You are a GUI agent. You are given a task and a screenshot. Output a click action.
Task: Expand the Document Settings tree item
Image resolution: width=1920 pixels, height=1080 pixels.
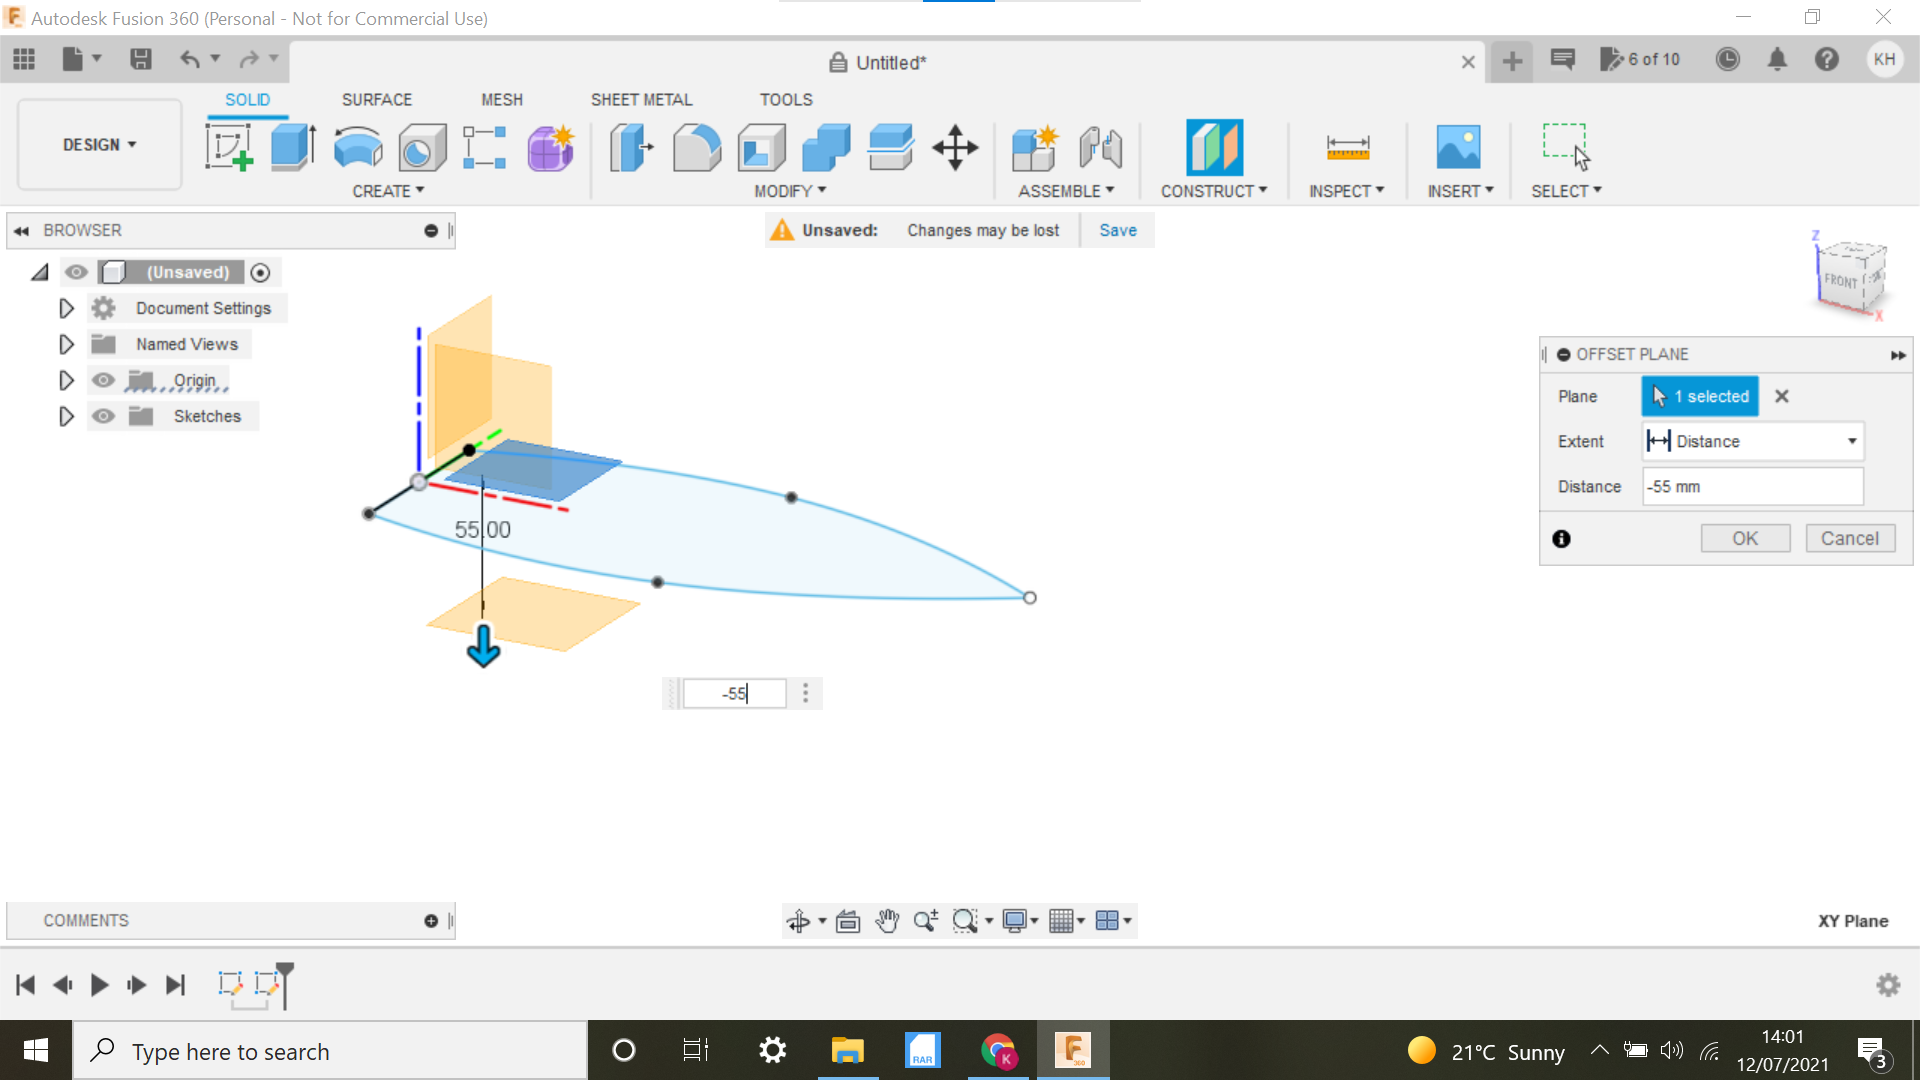click(x=66, y=307)
